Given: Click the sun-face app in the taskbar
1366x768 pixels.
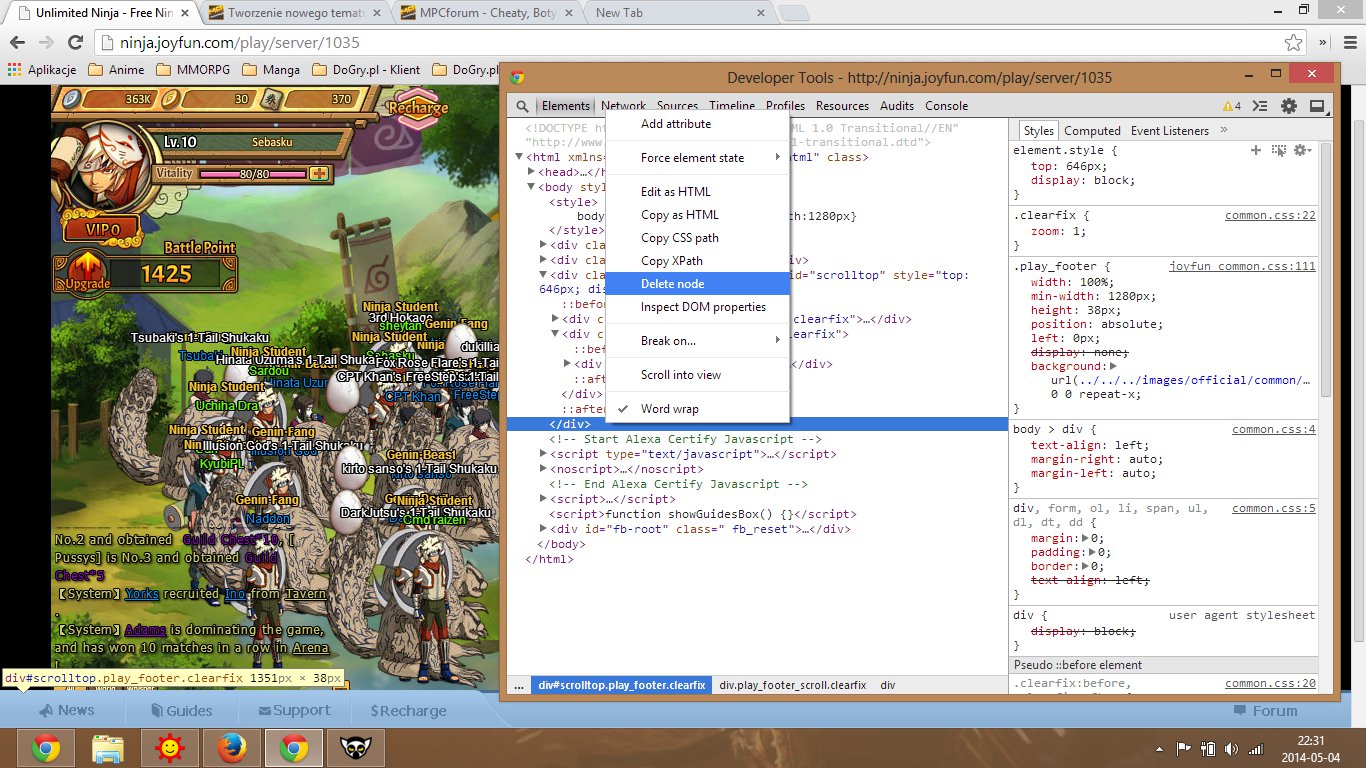Looking at the screenshot, I should coord(170,748).
